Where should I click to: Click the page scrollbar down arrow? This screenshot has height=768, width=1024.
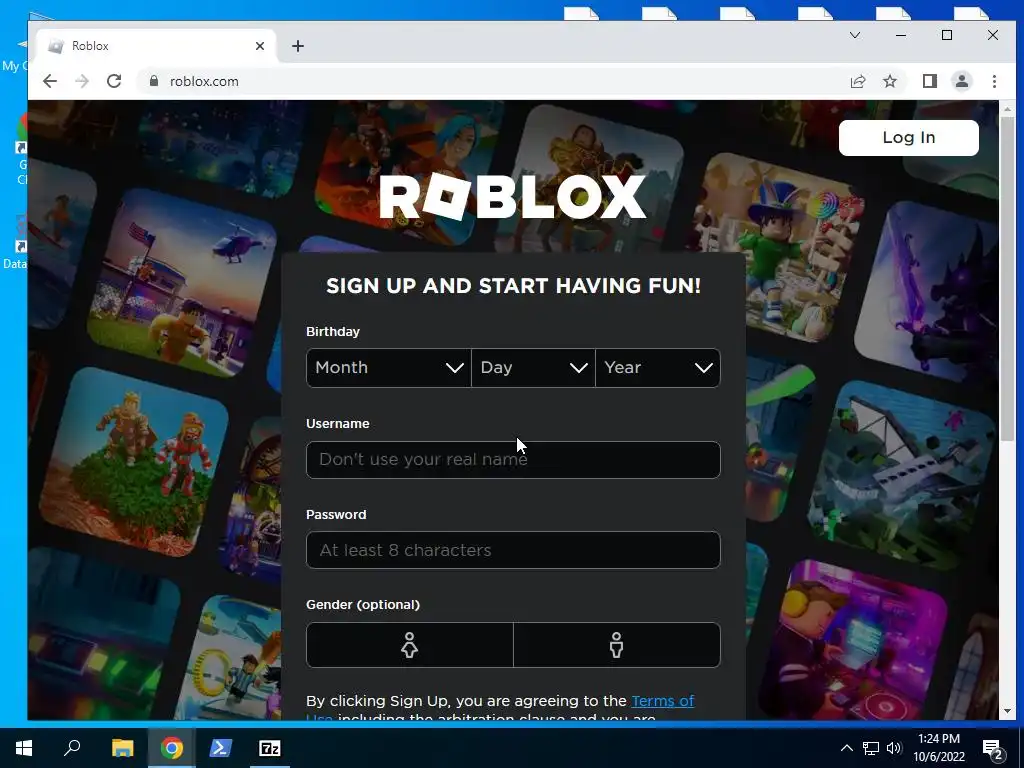pyautogui.click(x=1007, y=711)
